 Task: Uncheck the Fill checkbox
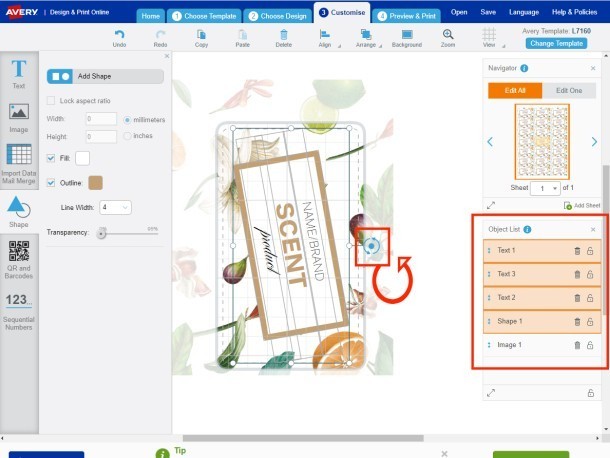(52, 157)
